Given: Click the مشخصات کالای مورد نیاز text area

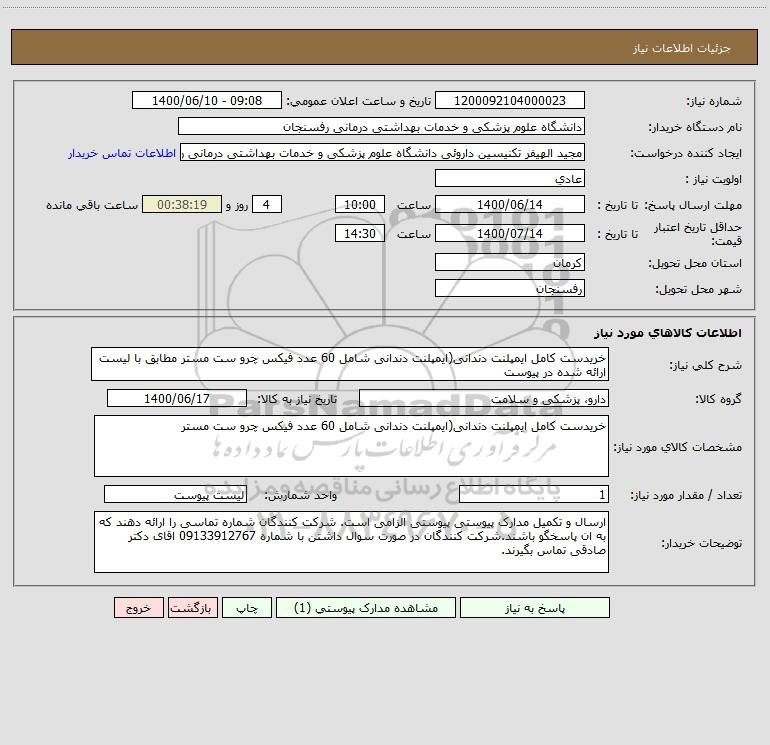Looking at the screenshot, I should tap(351, 446).
